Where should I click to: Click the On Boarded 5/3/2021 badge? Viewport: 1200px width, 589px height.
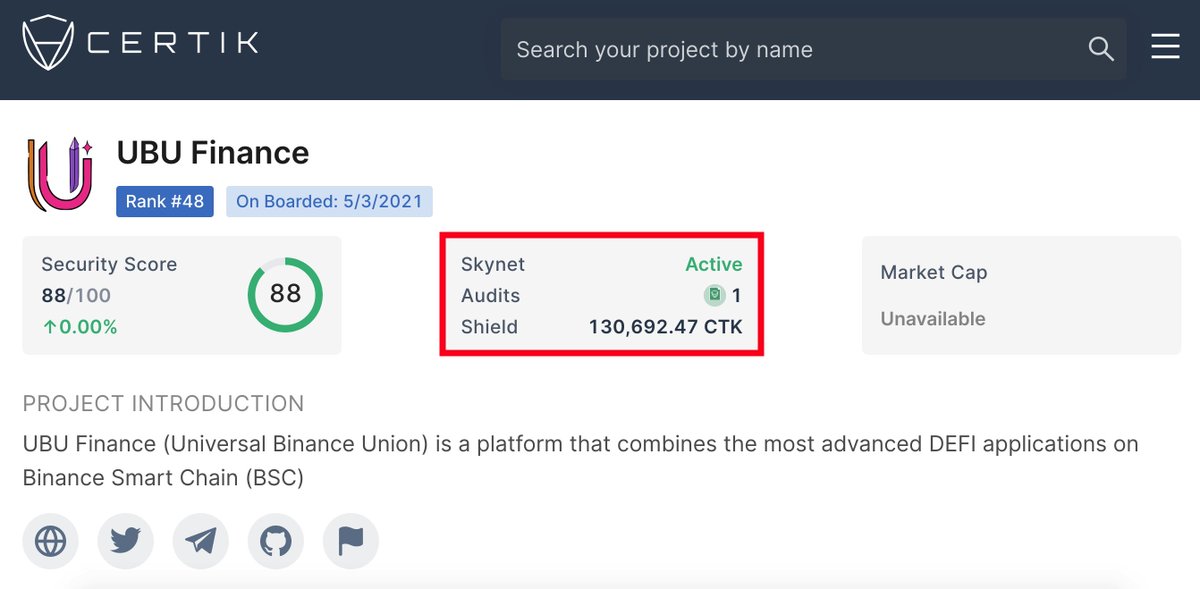[x=330, y=201]
